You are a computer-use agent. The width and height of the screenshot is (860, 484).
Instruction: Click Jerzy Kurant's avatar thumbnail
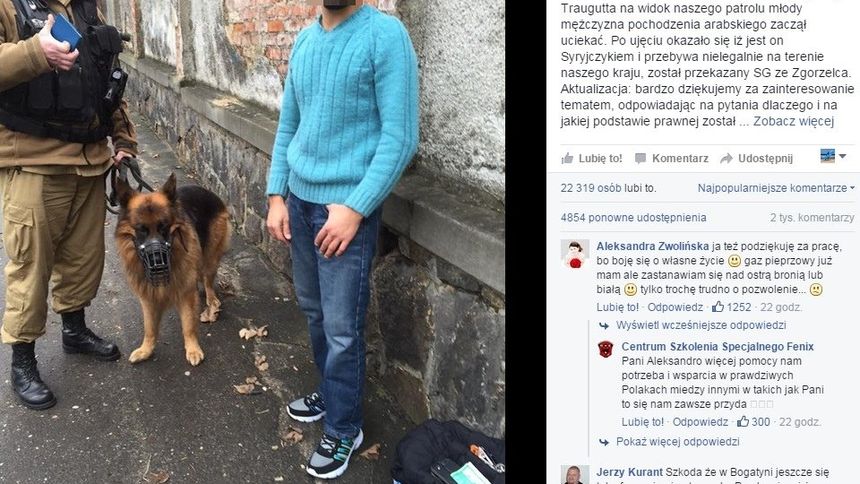tap(575, 475)
